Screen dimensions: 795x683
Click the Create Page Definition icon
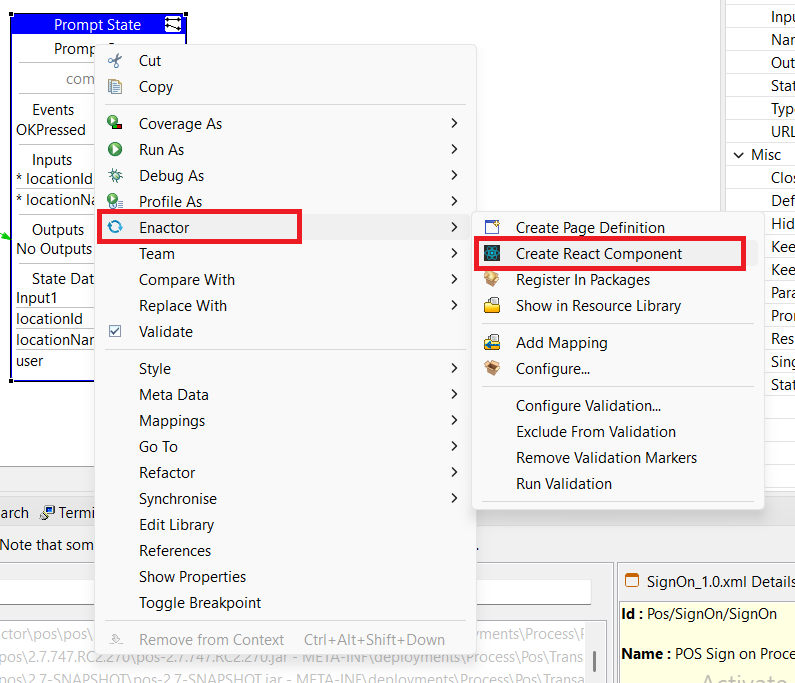[492, 227]
